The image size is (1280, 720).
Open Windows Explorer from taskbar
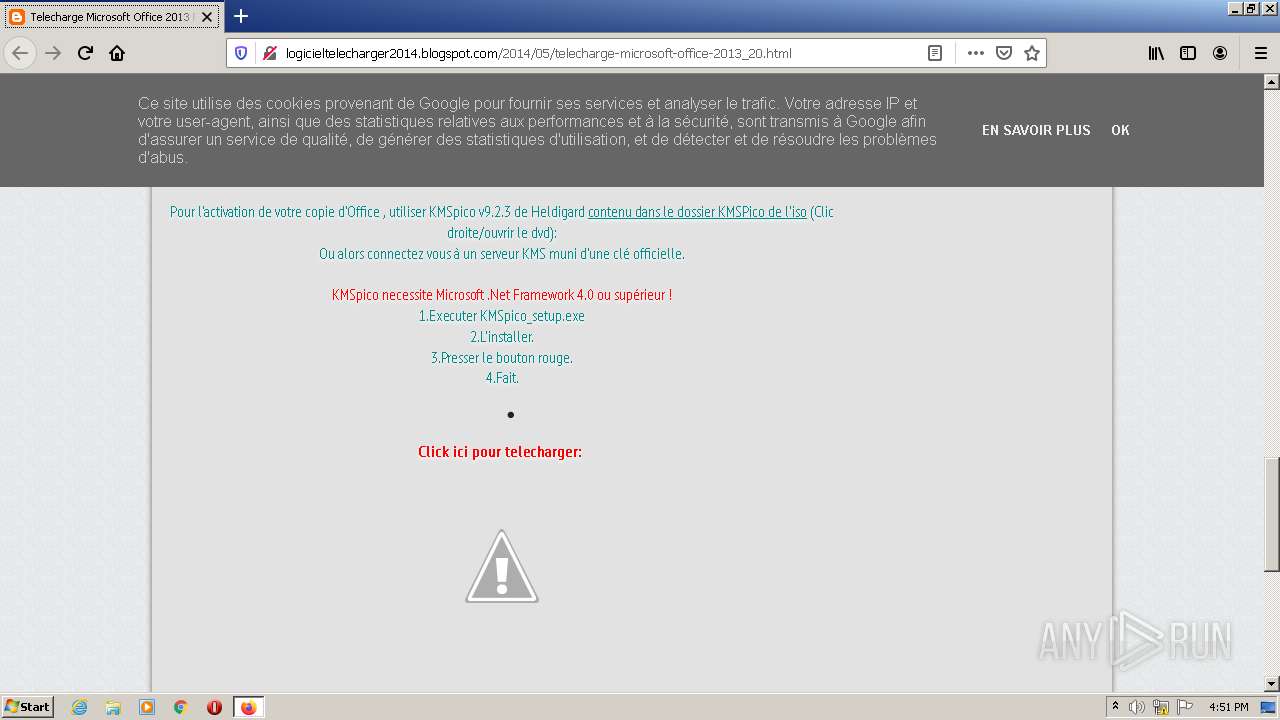pos(113,707)
